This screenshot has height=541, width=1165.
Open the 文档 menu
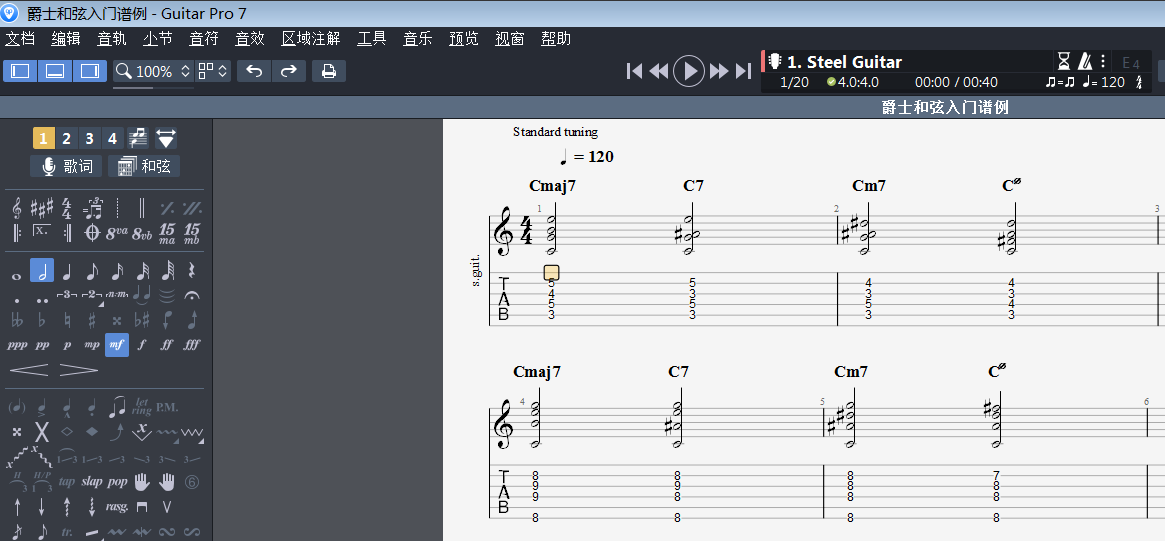pos(20,39)
